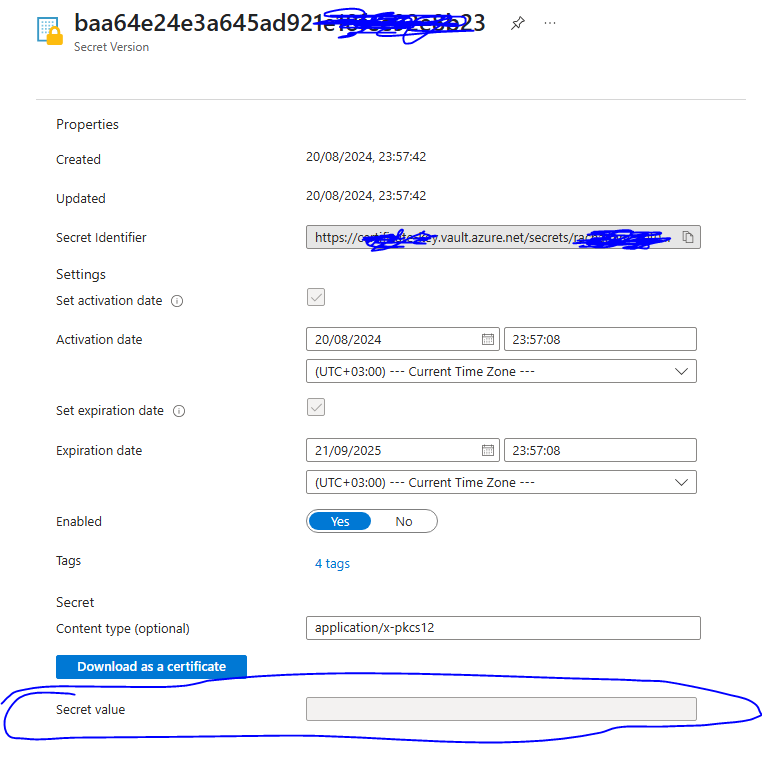This screenshot has width=762, height=758.
Task: Click the Secret Version subtitle
Action: pyautogui.click(x=111, y=47)
